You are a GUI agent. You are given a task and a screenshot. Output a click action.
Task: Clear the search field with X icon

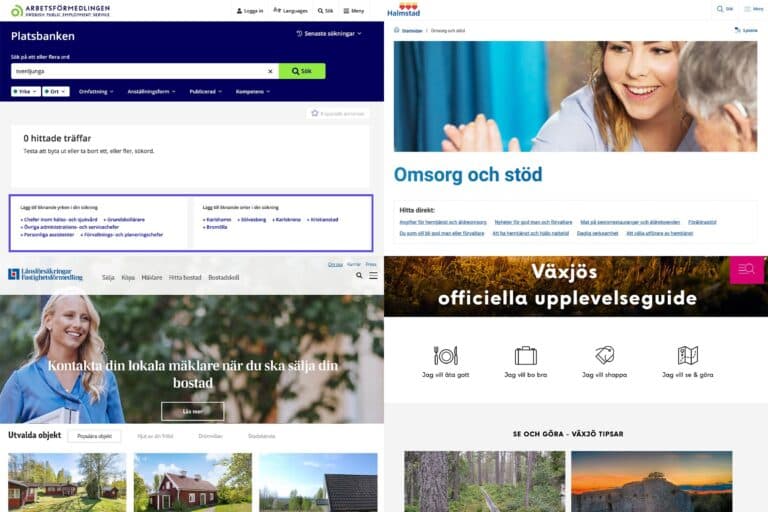click(x=270, y=72)
